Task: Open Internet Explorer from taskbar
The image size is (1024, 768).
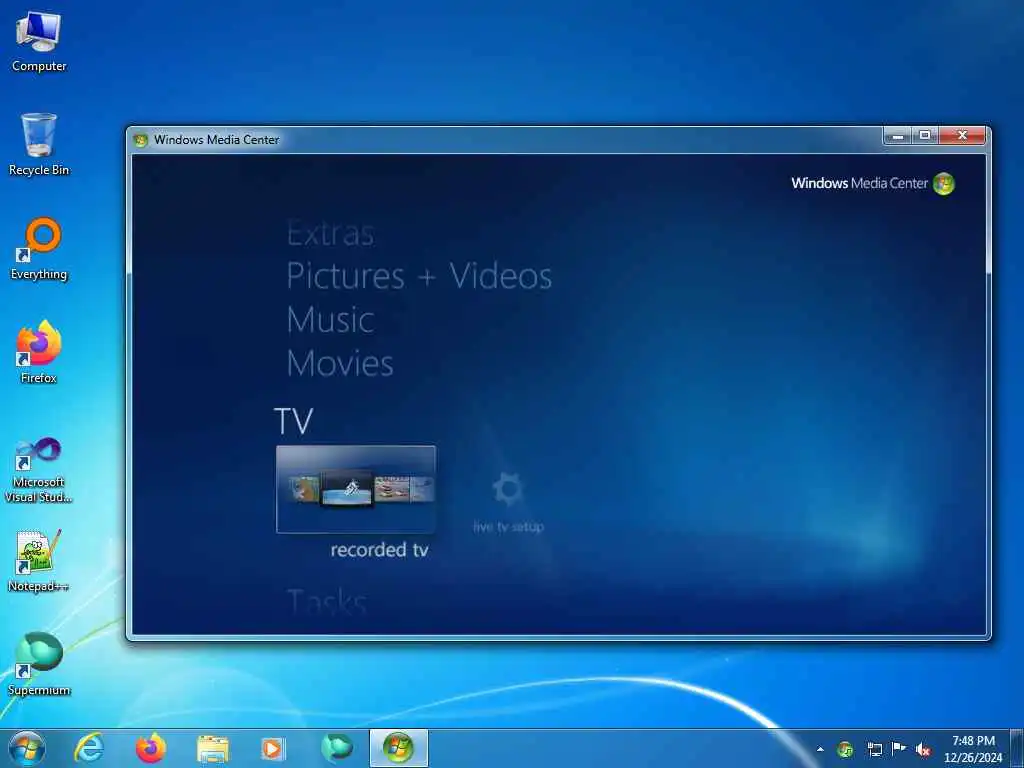Action: coord(88,748)
